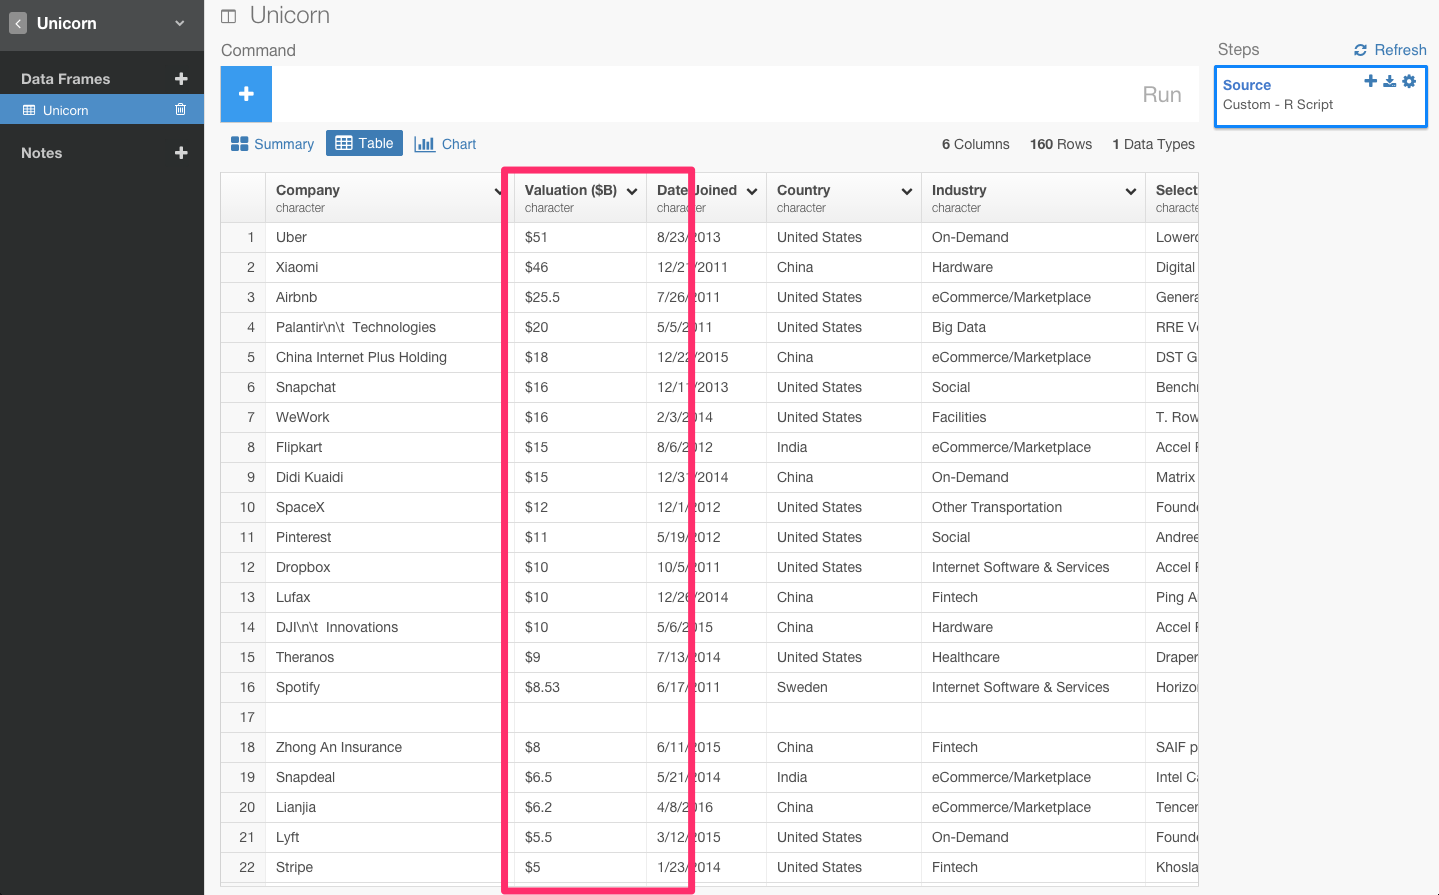This screenshot has width=1439, height=895.
Task: Click the Run button
Action: tap(1162, 94)
